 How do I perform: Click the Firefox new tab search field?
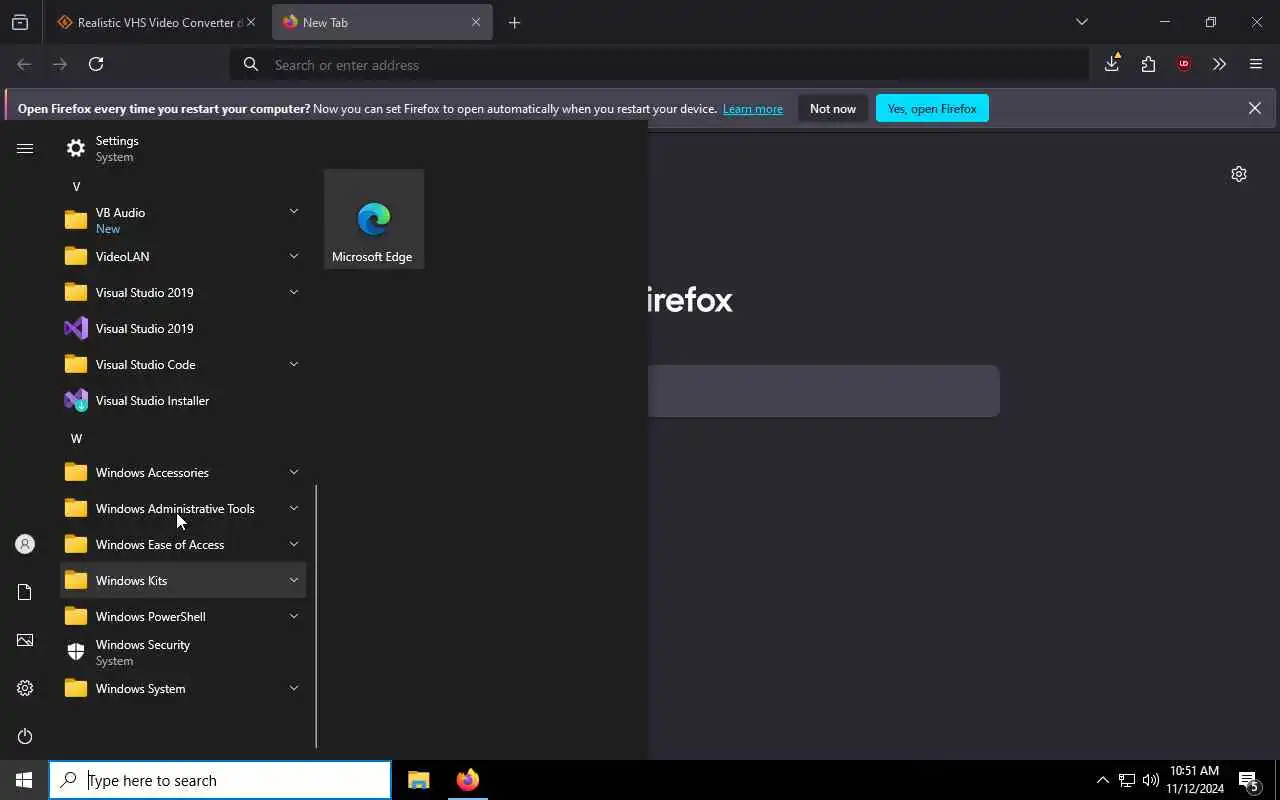pyautogui.click(x=824, y=391)
